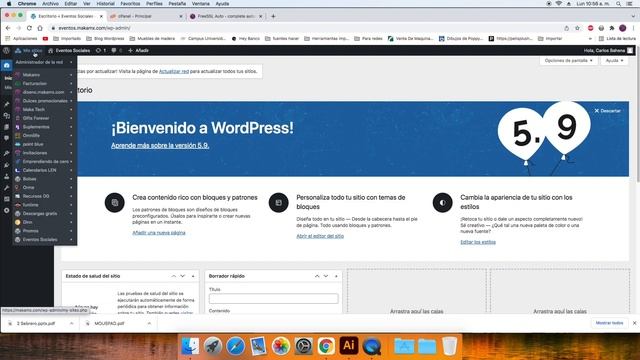Open the Historial menu in macOS bar
The image size is (640, 360).
(105, 4)
